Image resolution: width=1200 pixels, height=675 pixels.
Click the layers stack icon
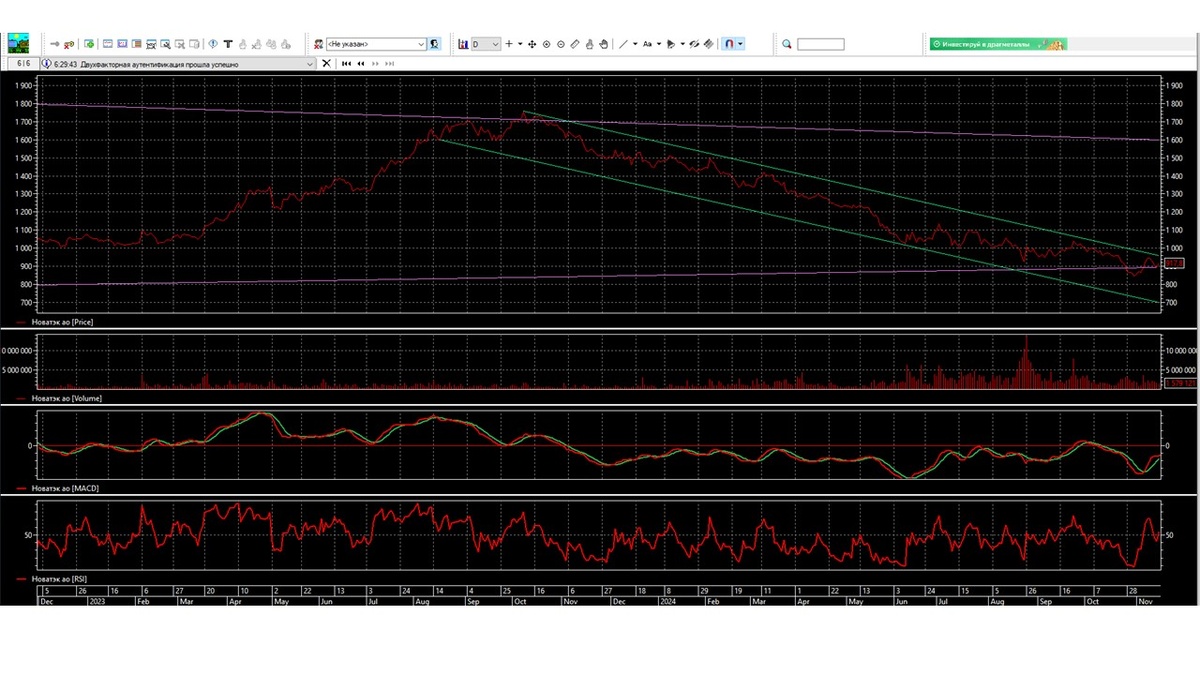[x=709, y=44]
